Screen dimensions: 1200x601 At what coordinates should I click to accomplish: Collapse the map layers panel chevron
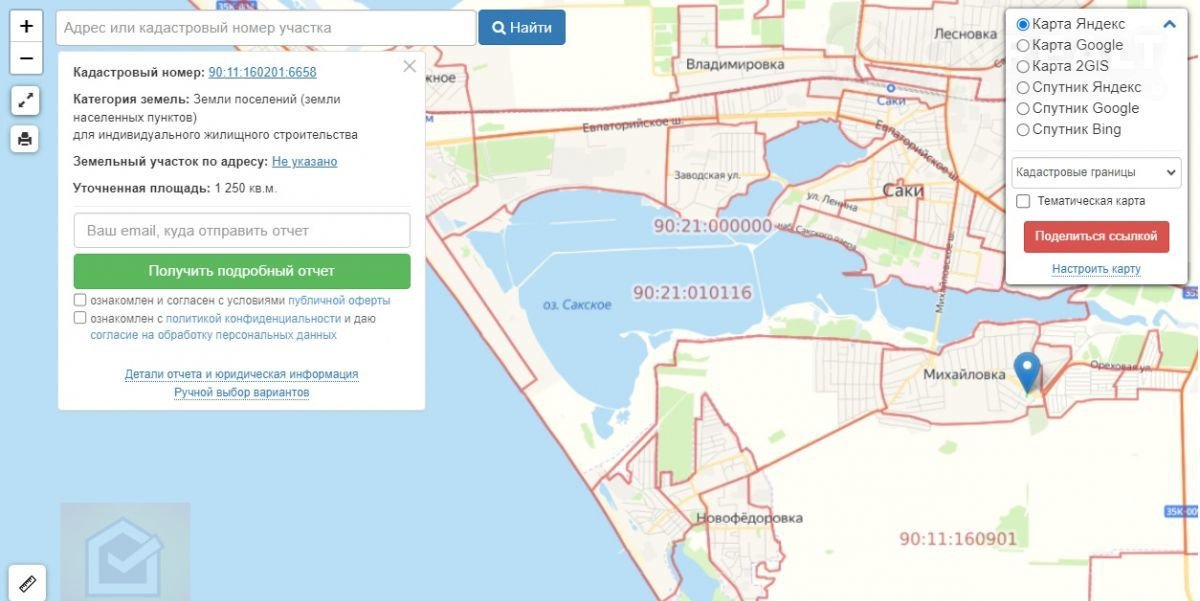point(1169,25)
